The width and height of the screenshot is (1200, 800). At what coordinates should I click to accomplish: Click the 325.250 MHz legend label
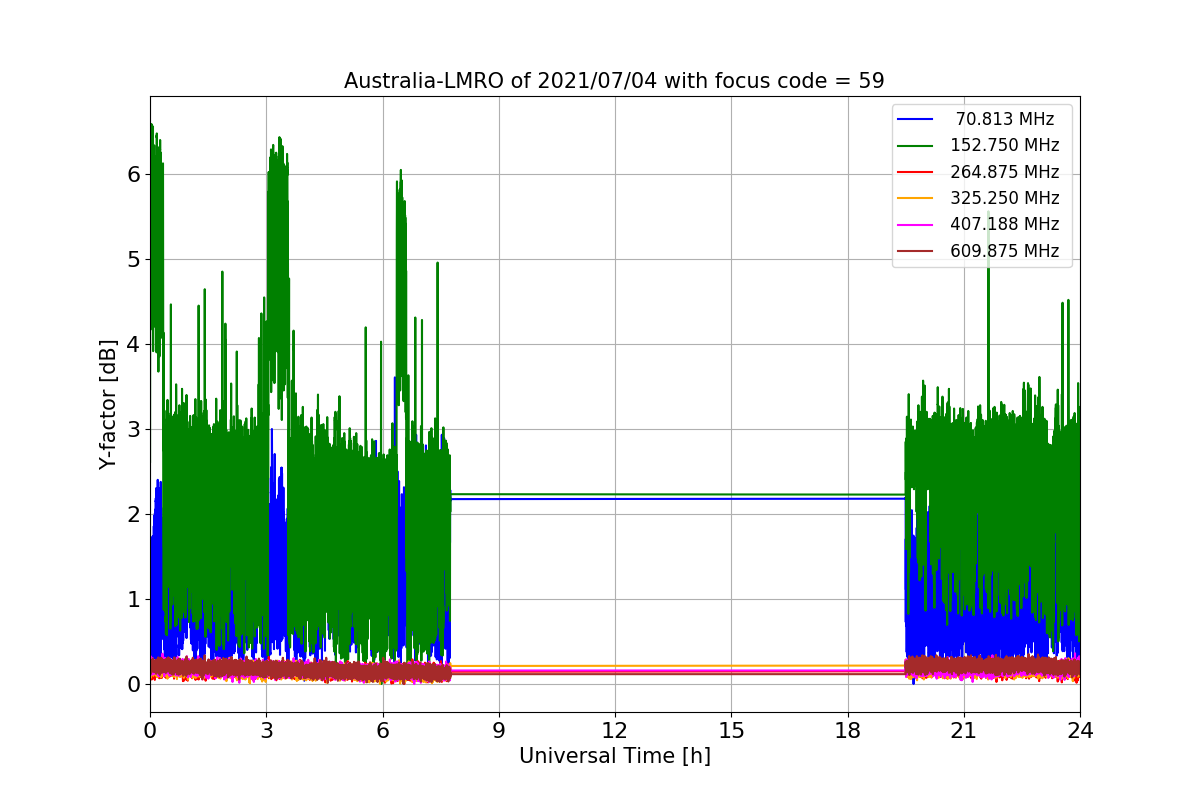coord(1005,198)
